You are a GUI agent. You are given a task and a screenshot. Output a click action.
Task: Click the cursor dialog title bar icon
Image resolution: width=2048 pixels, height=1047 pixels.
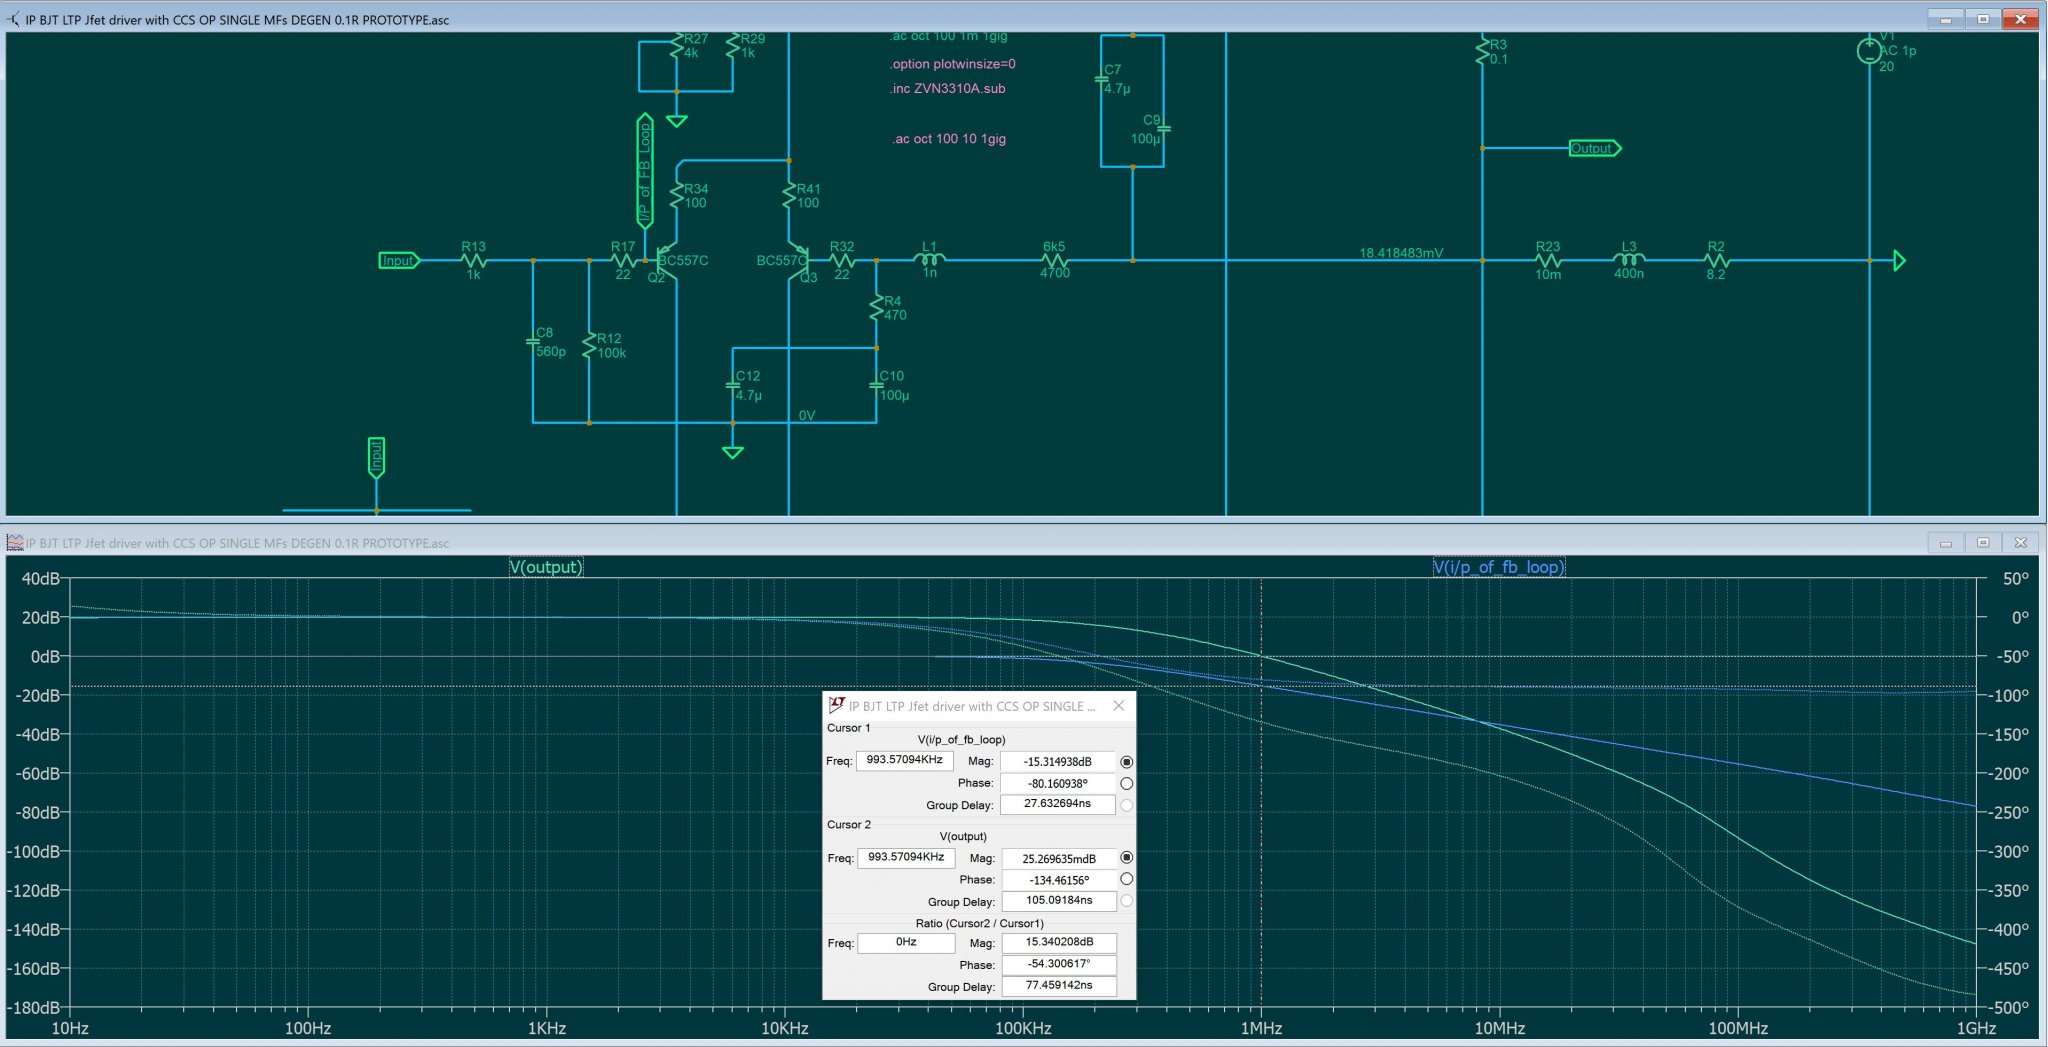point(837,705)
